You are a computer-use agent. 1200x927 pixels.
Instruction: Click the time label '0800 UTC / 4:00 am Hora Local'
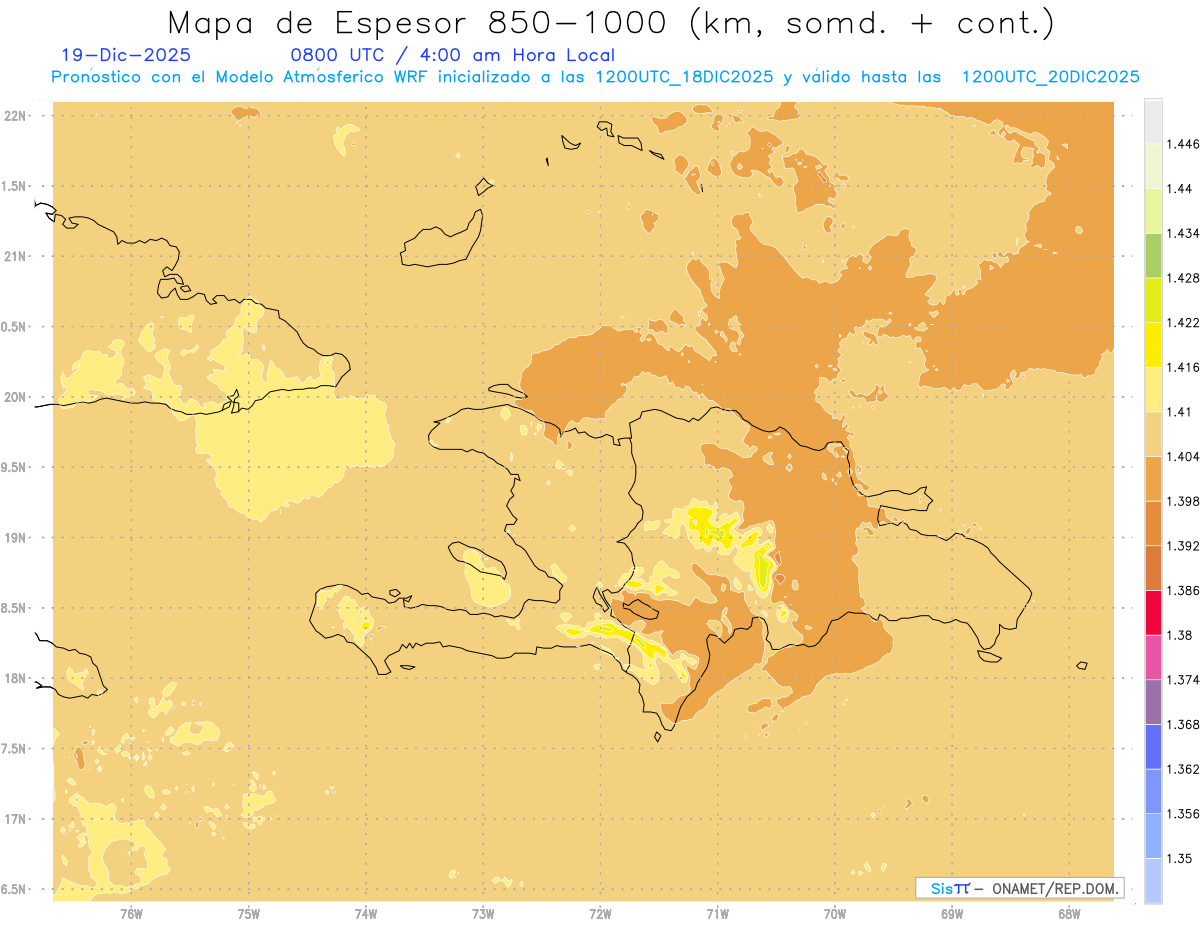point(452,56)
